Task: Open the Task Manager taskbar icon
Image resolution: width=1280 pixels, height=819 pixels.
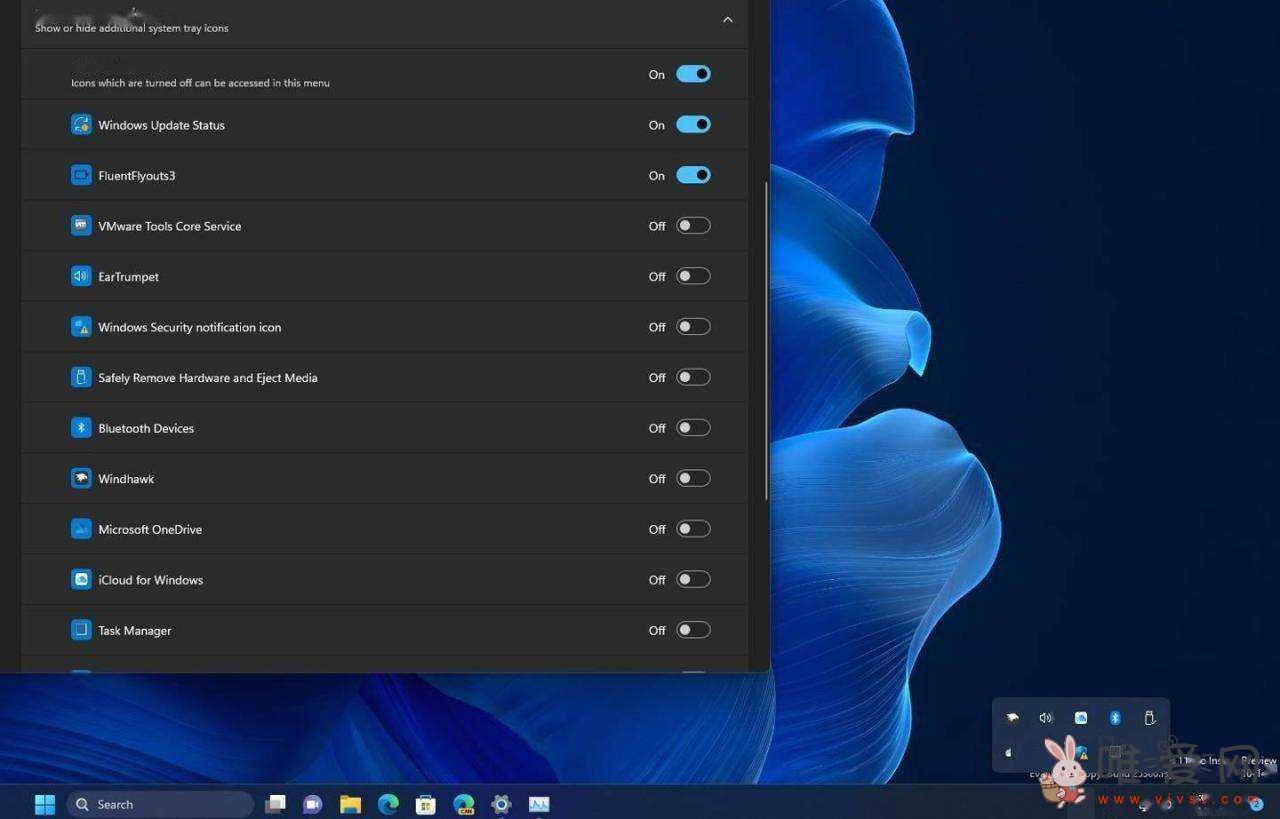Action: point(539,804)
